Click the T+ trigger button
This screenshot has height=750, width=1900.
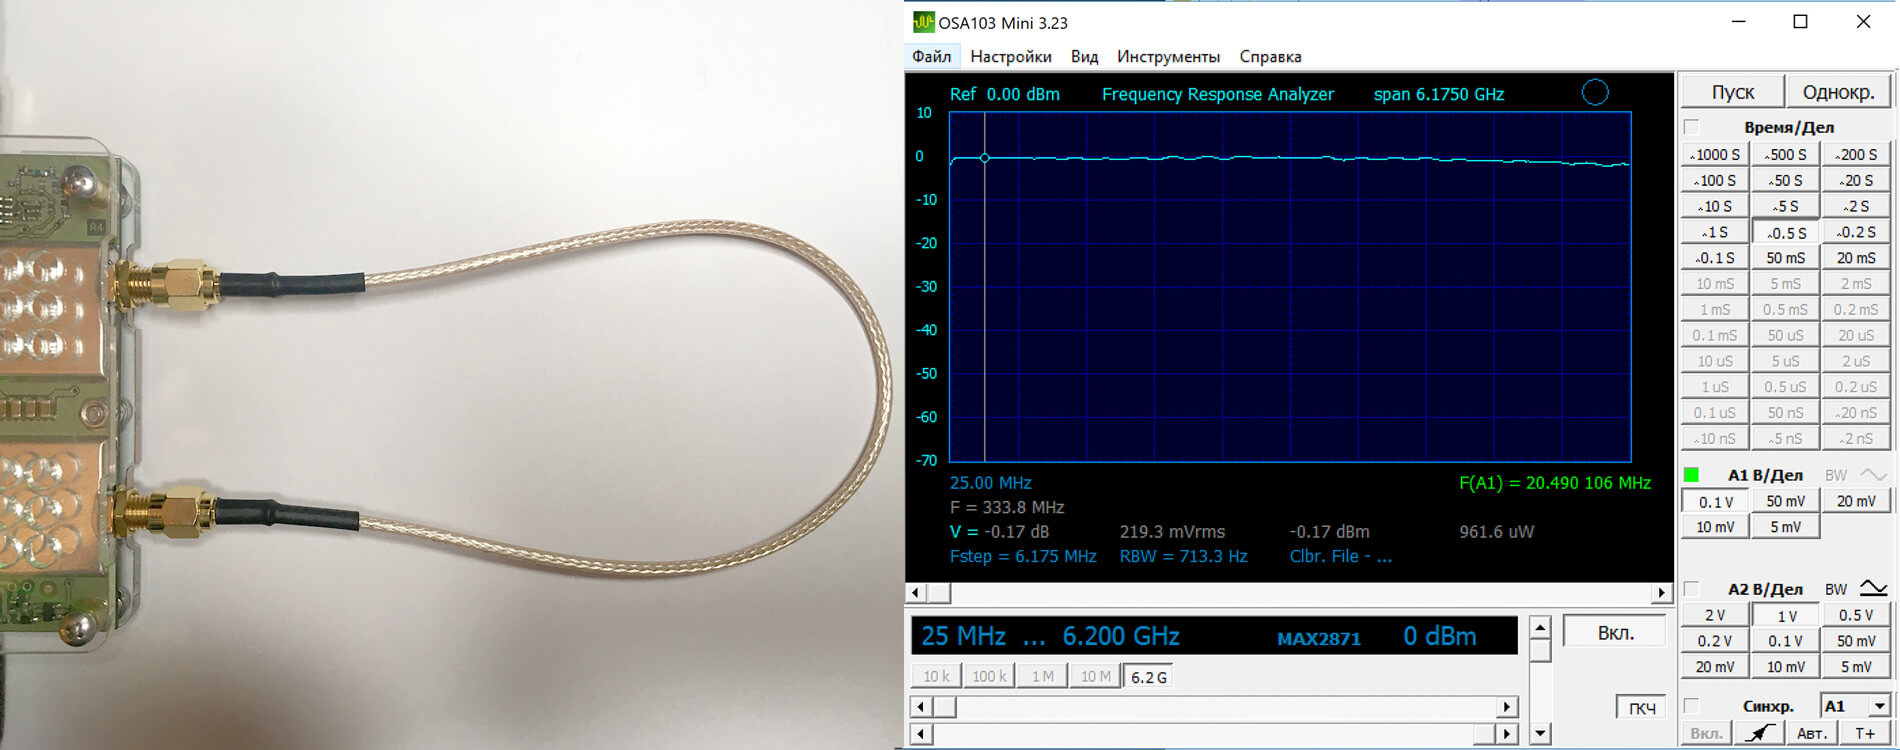[x=1865, y=733]
